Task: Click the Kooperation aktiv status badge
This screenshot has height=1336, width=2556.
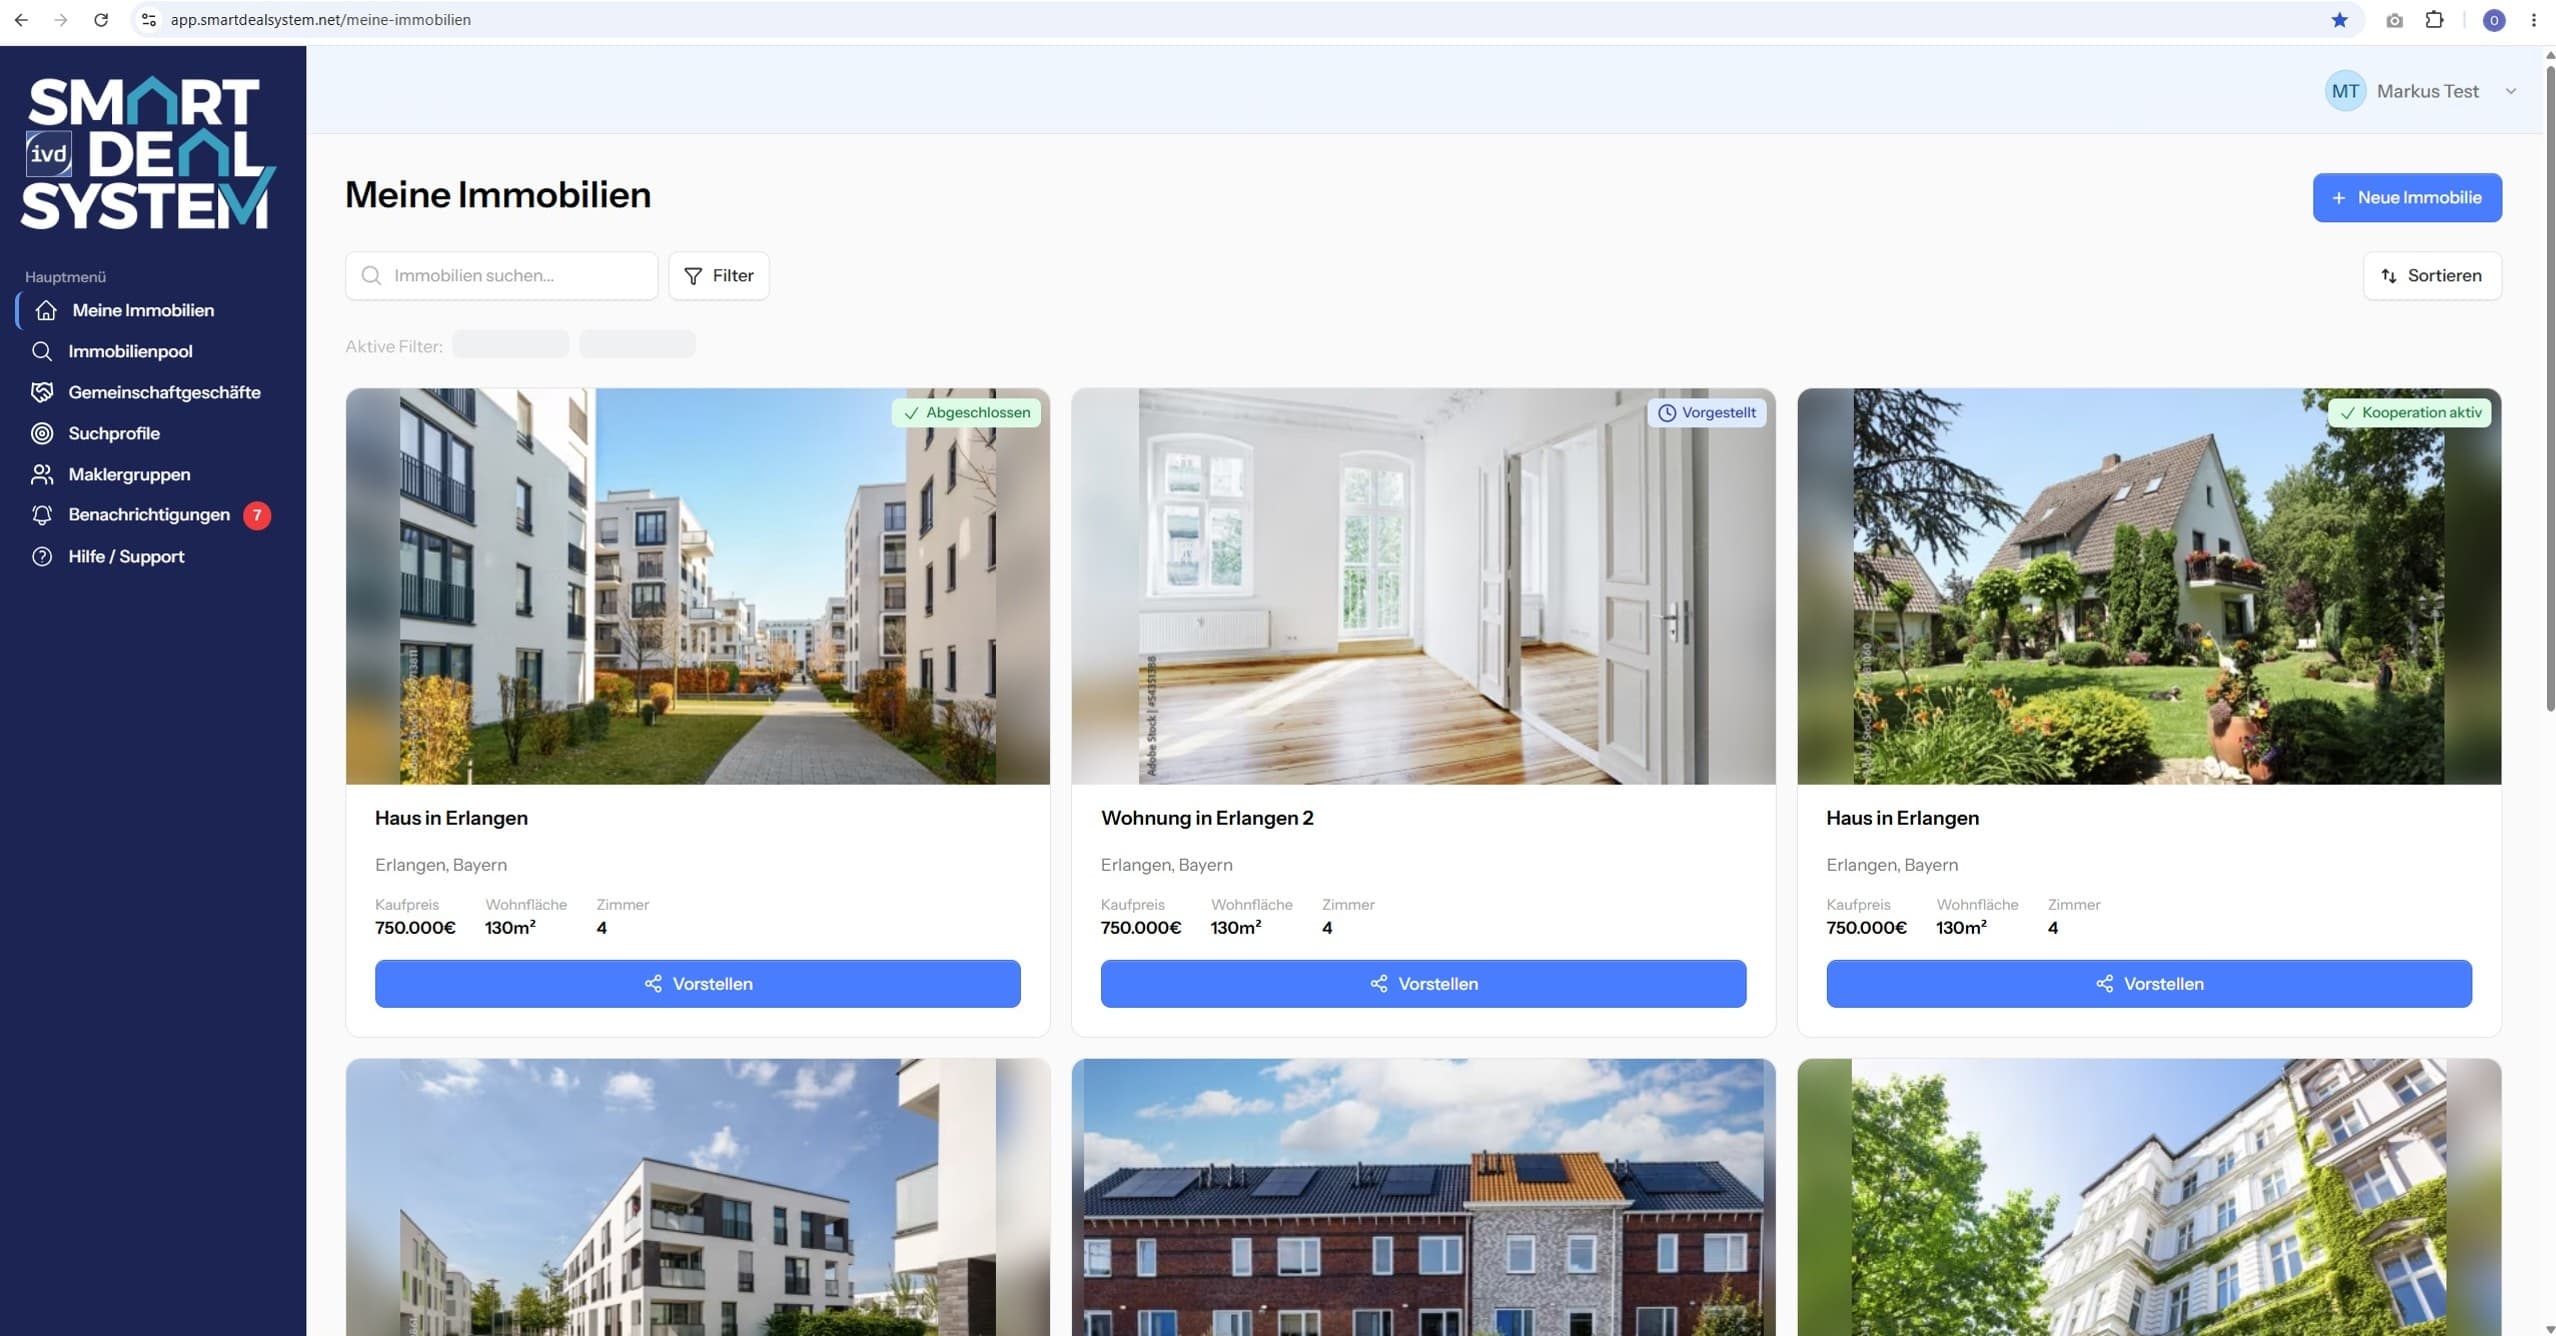Action: [x=2410, y=412]
